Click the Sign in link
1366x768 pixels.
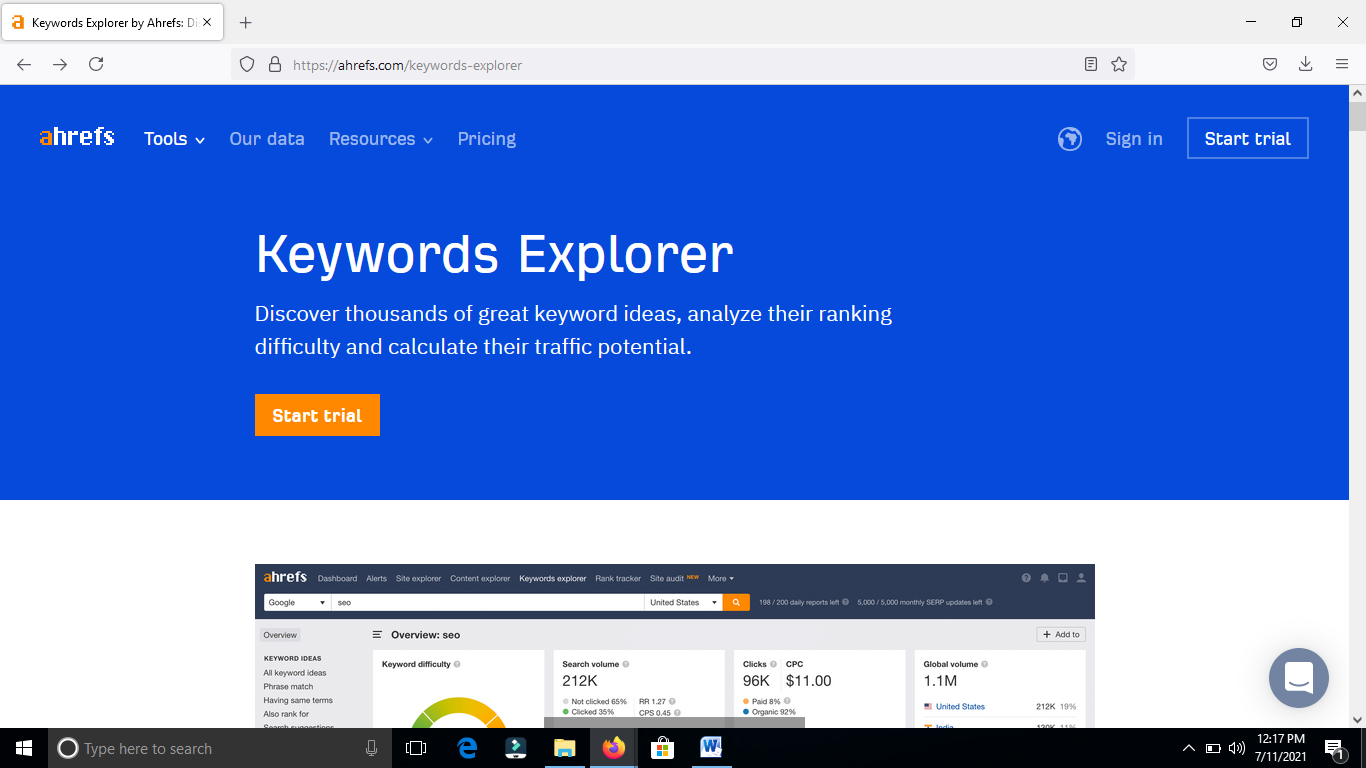[x=1134, y=139]
